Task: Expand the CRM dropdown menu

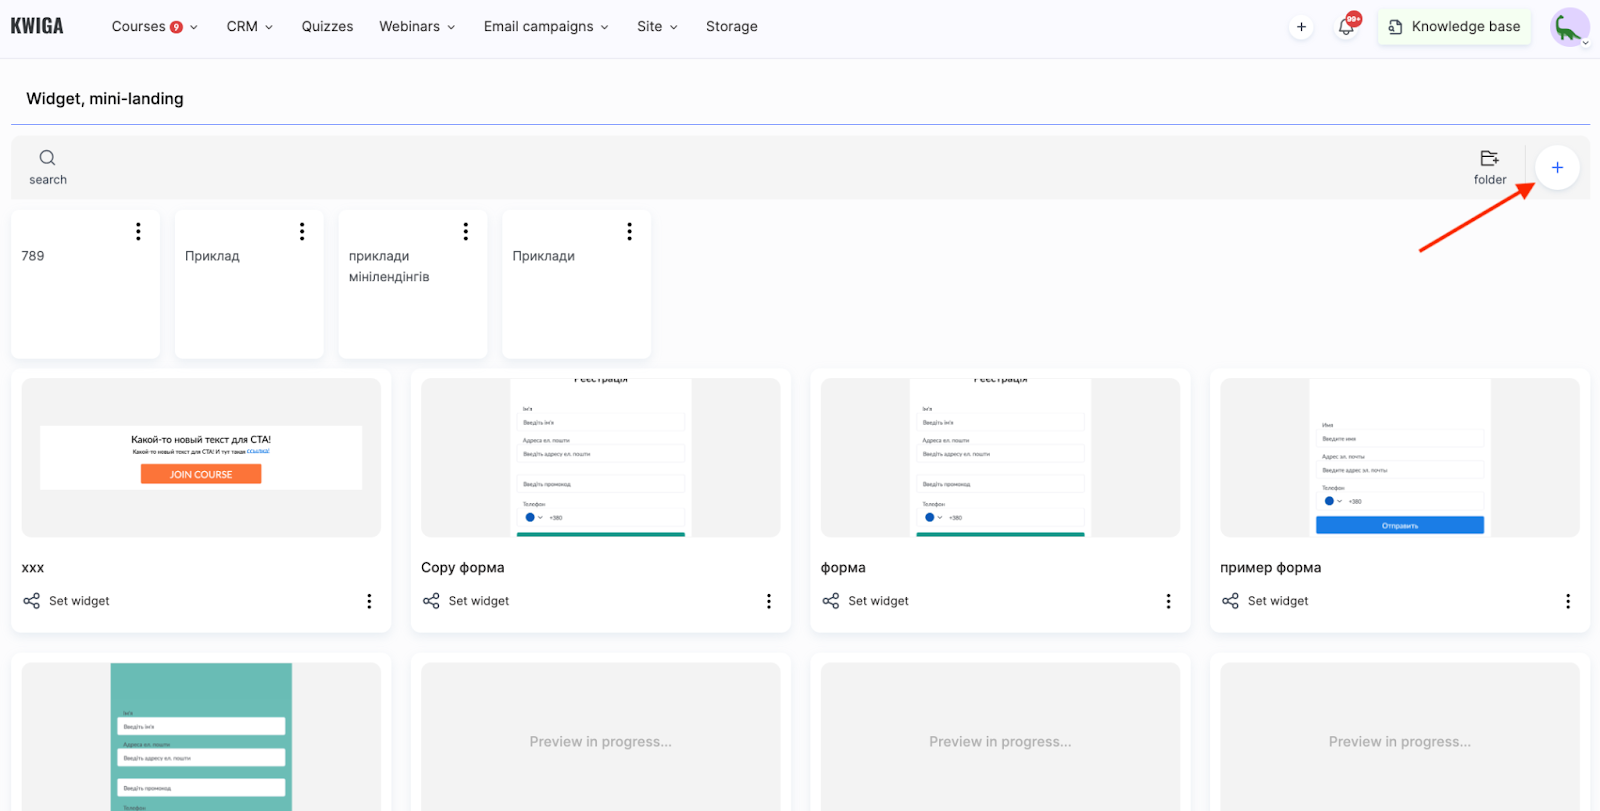Action: pyautogui.click(x=249, y=27)
